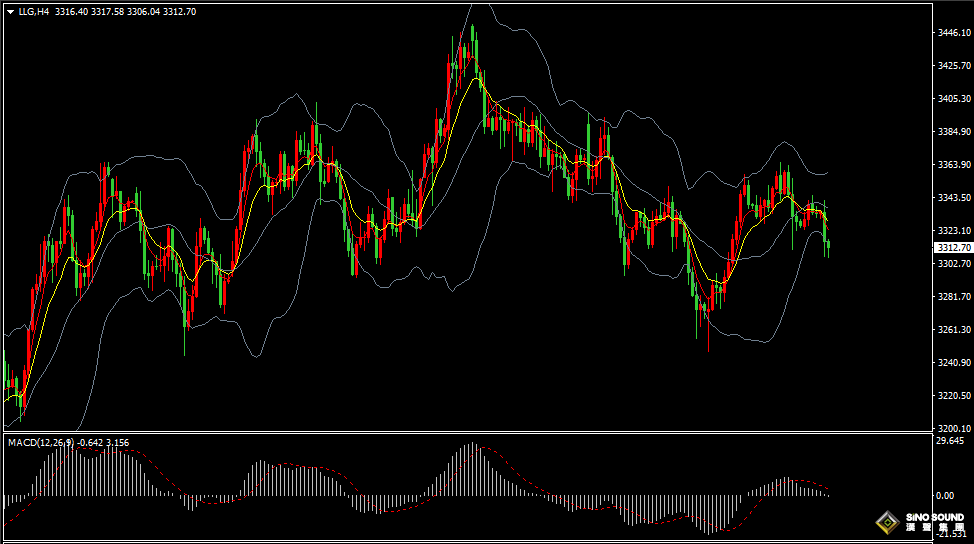
Task: Click the last green candlestick on the chart
Action: click(x=827, y=247)
